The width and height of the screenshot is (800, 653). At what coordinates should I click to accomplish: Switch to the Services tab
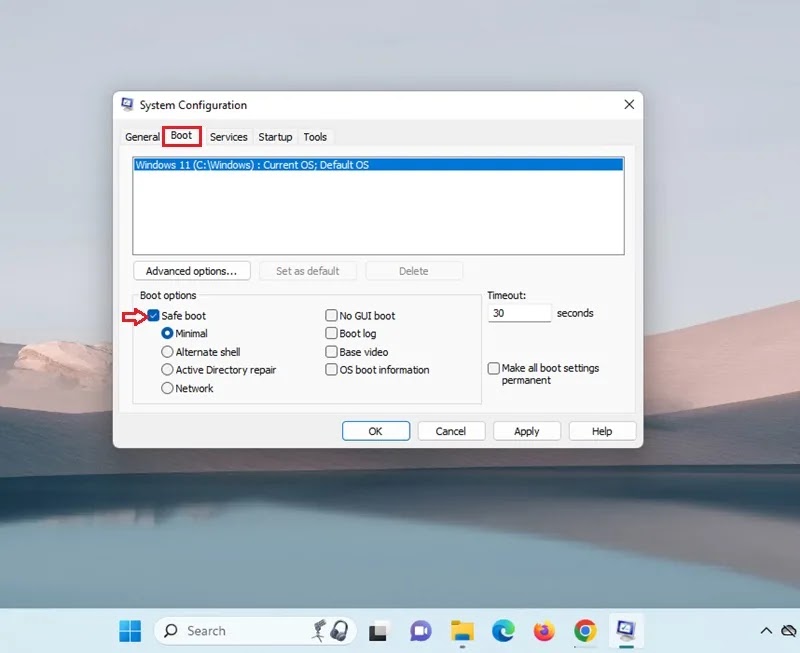[228, 137]
